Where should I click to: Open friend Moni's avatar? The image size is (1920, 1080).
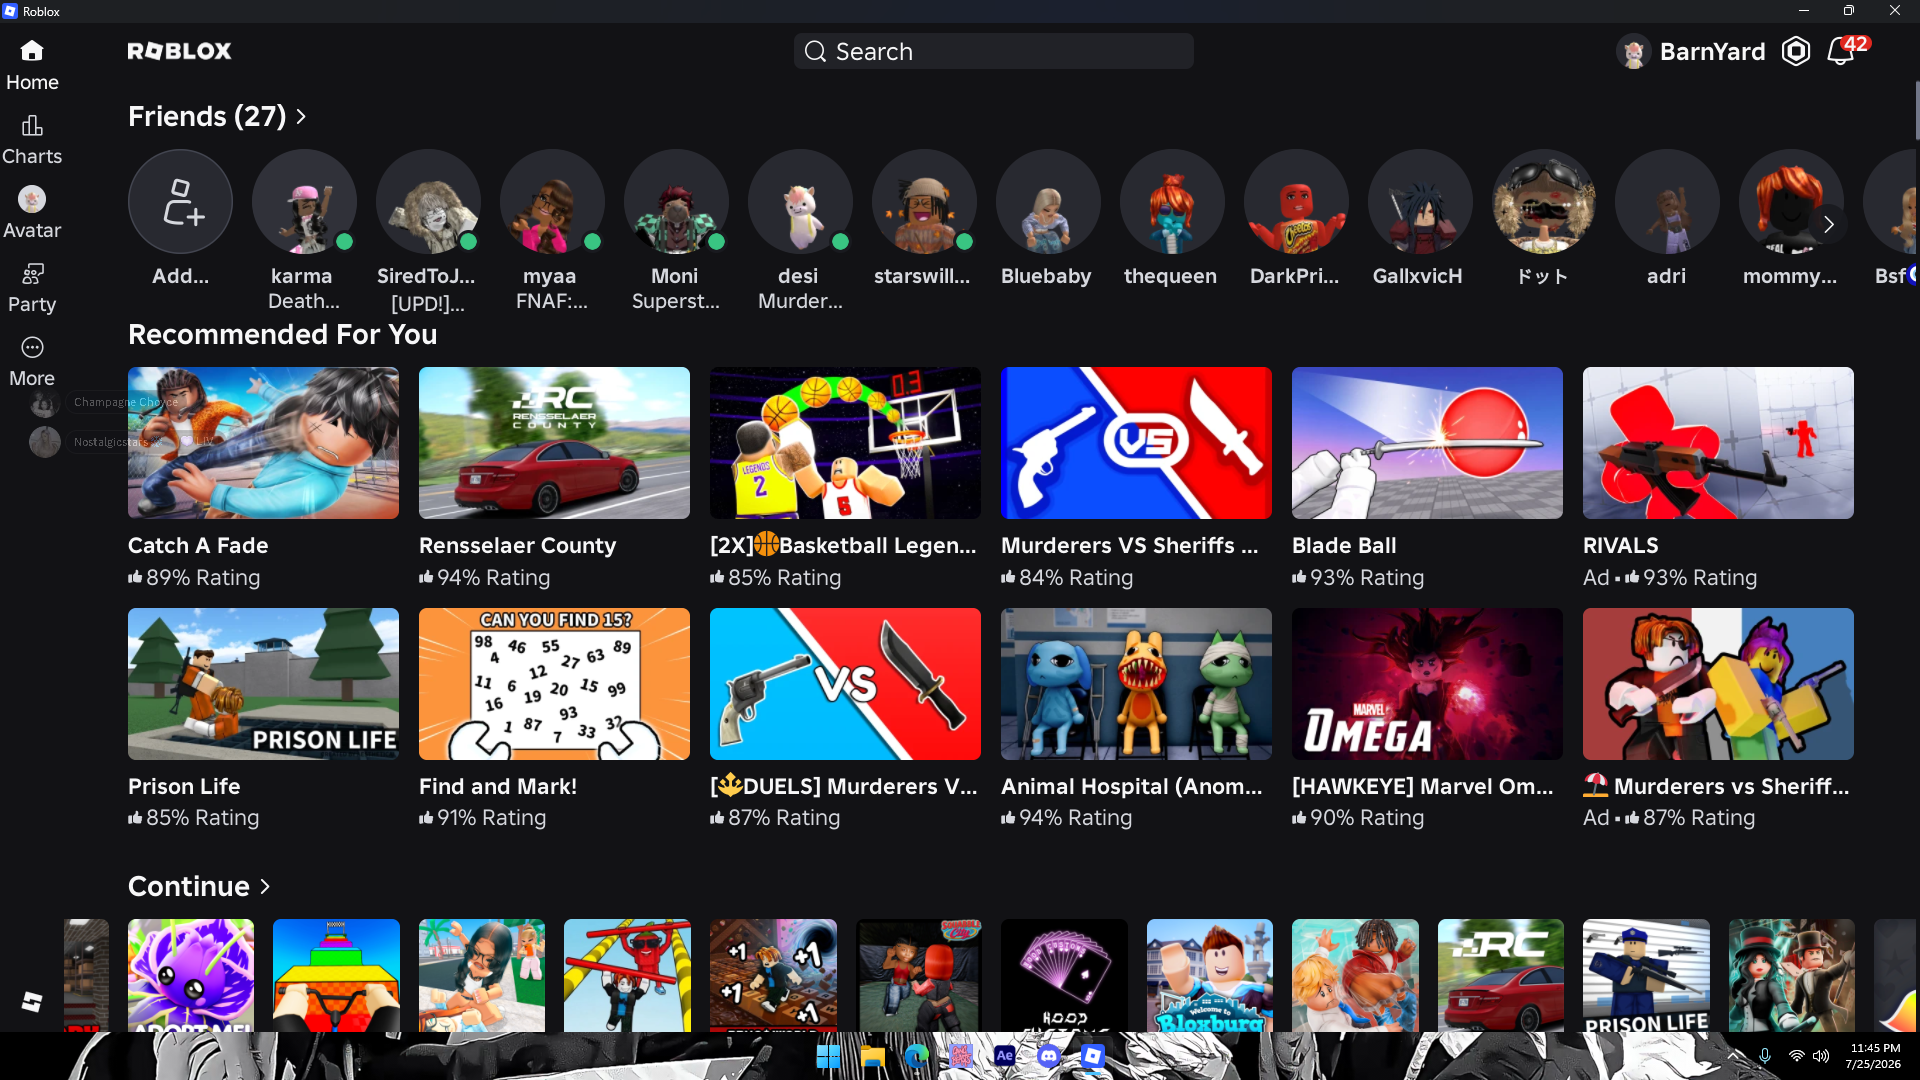click(x=676, y=201)
